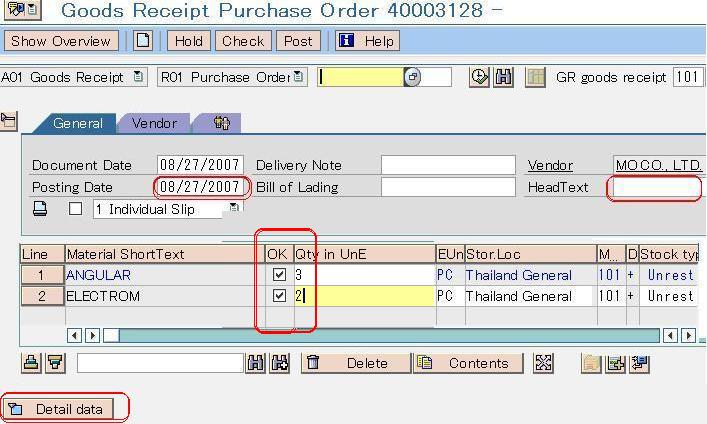Click the Qty in UnE column header

[364, 254]
